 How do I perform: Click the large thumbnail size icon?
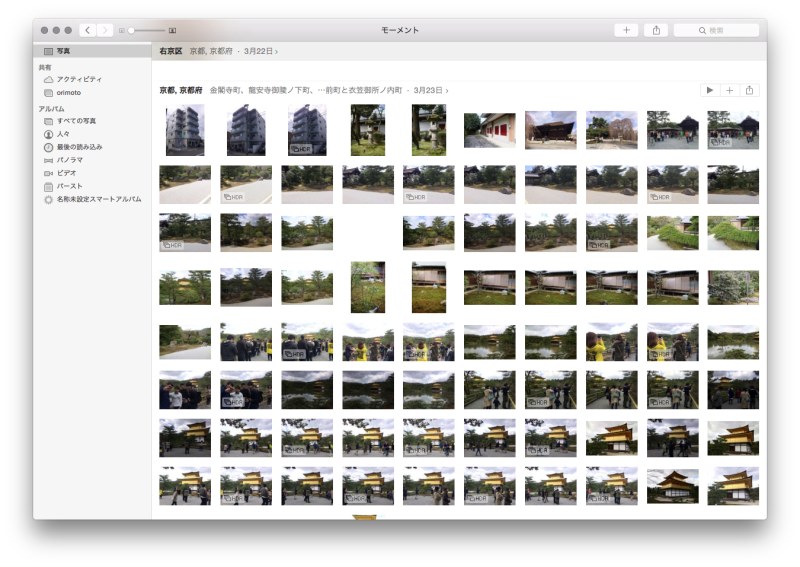point(172,31)
